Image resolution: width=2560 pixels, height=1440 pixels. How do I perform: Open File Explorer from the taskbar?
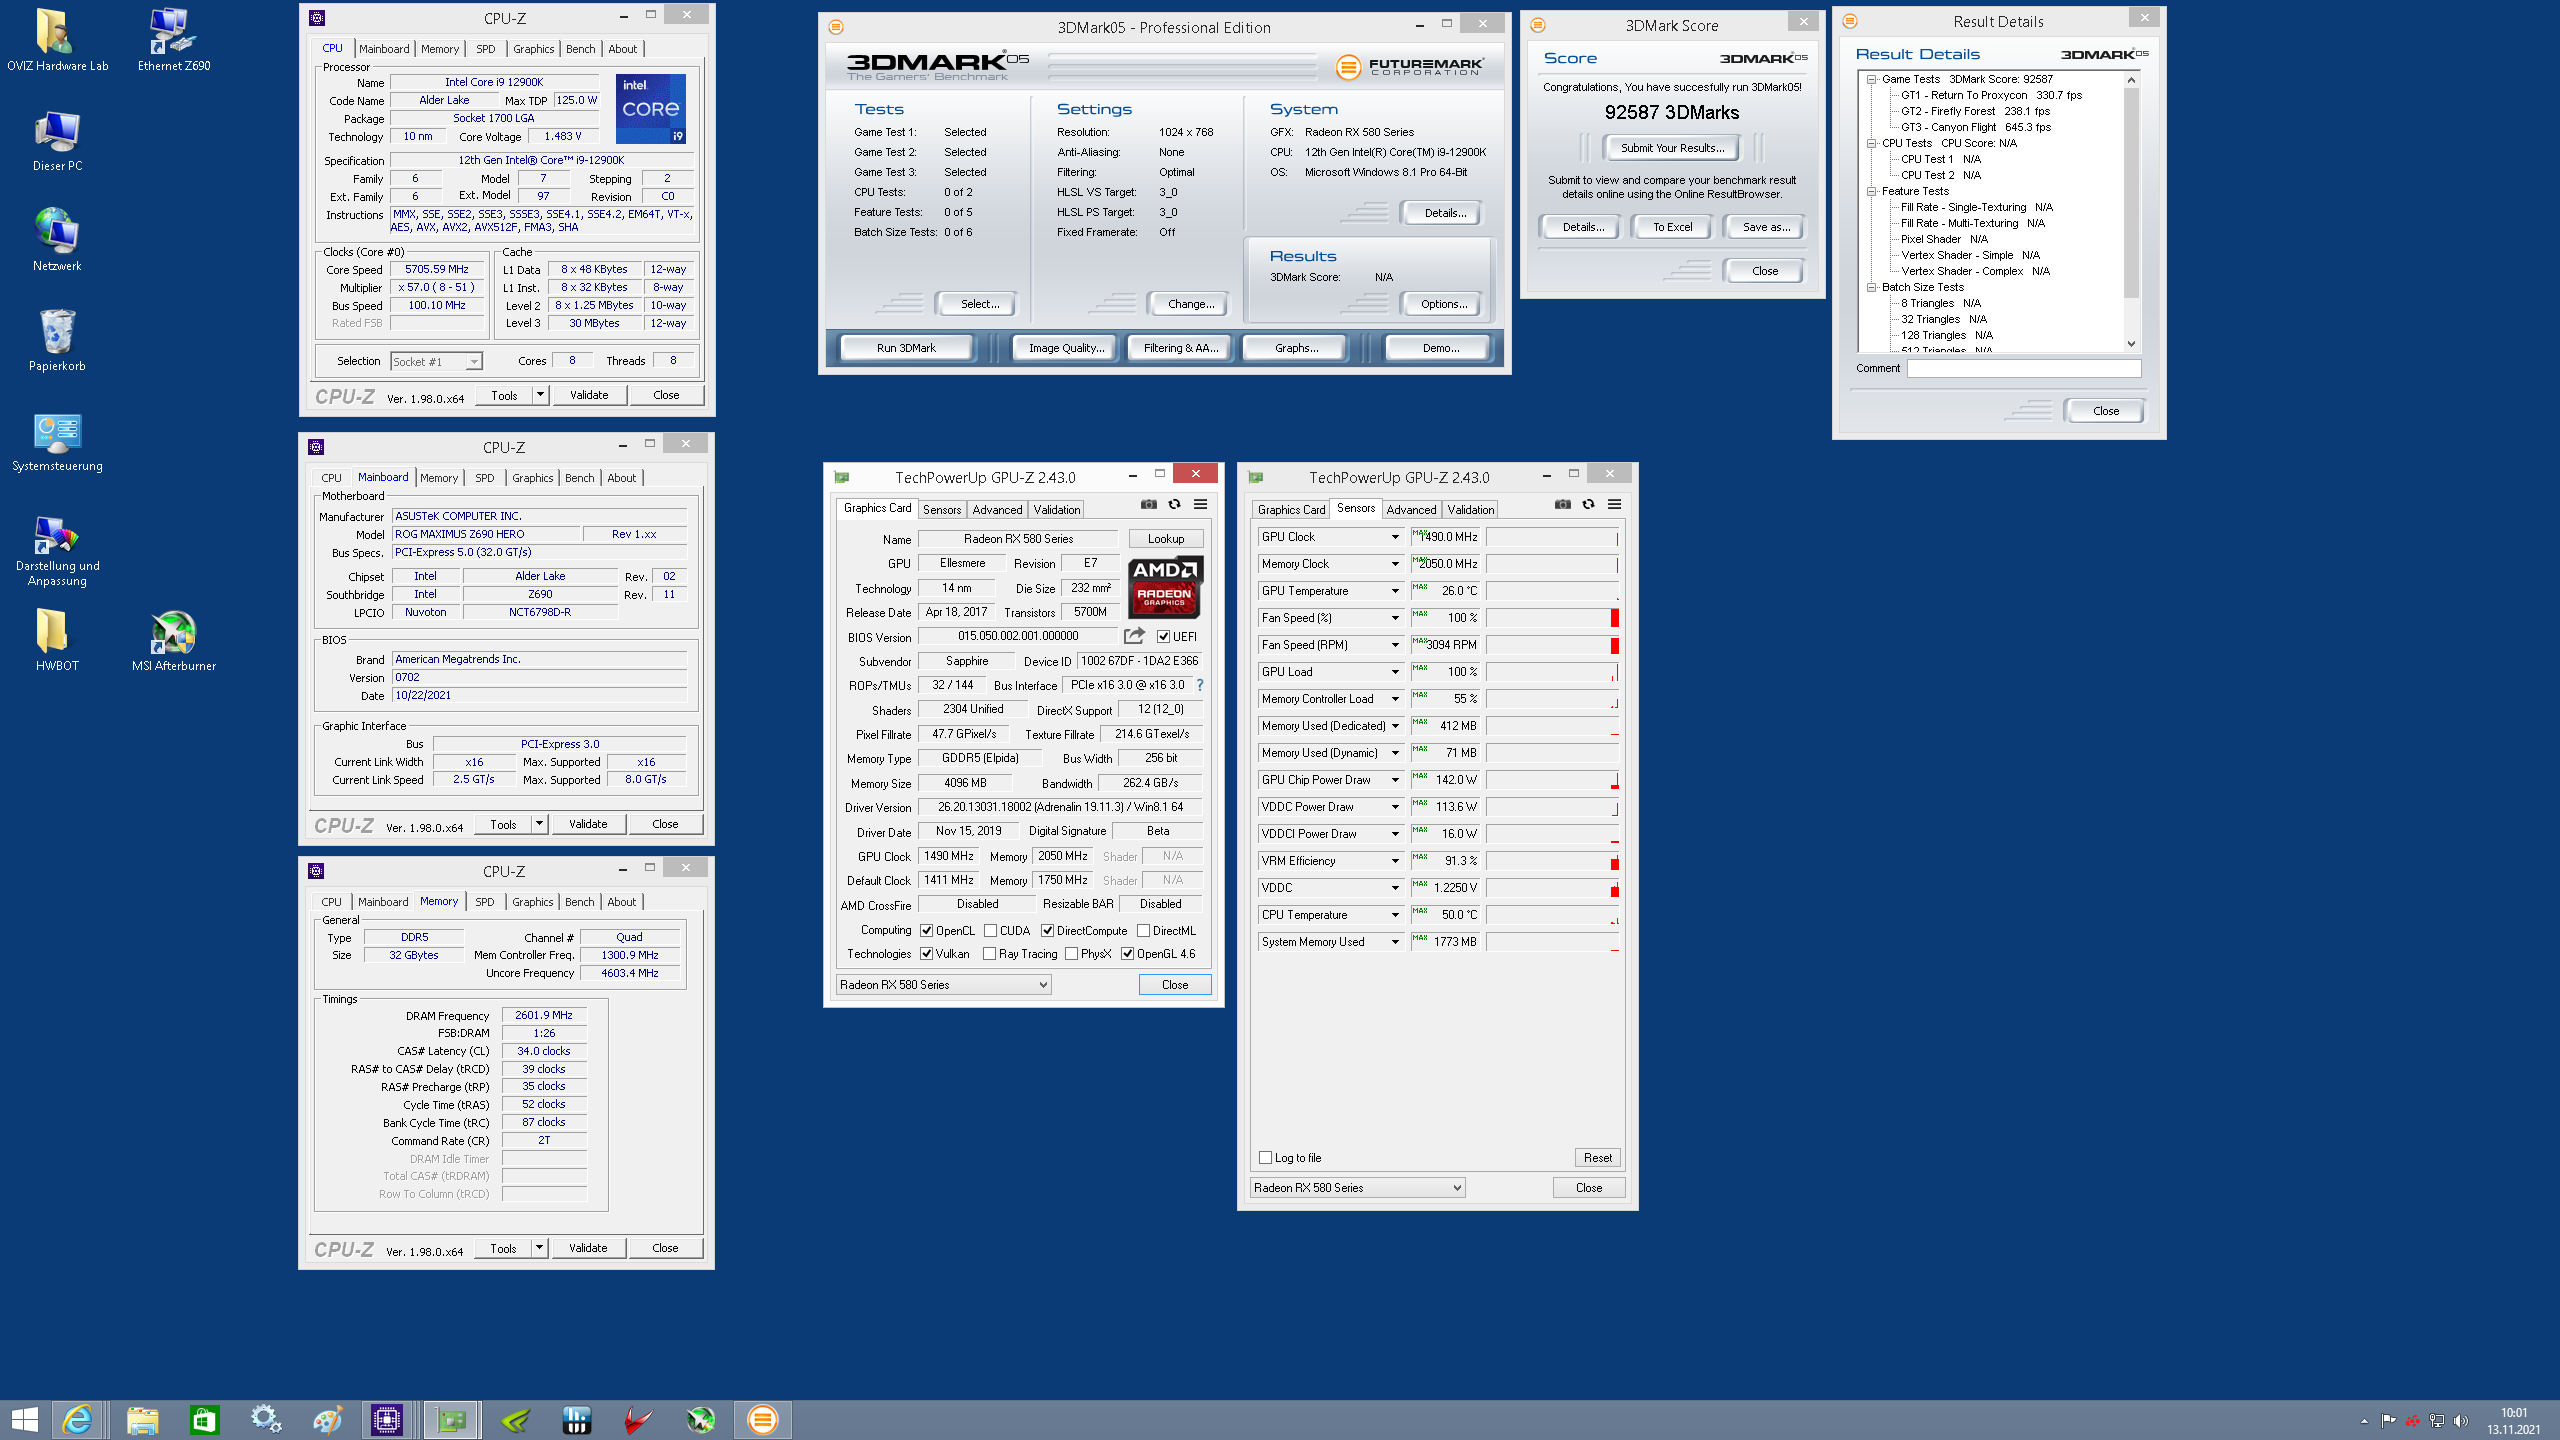pos(142,1419)
